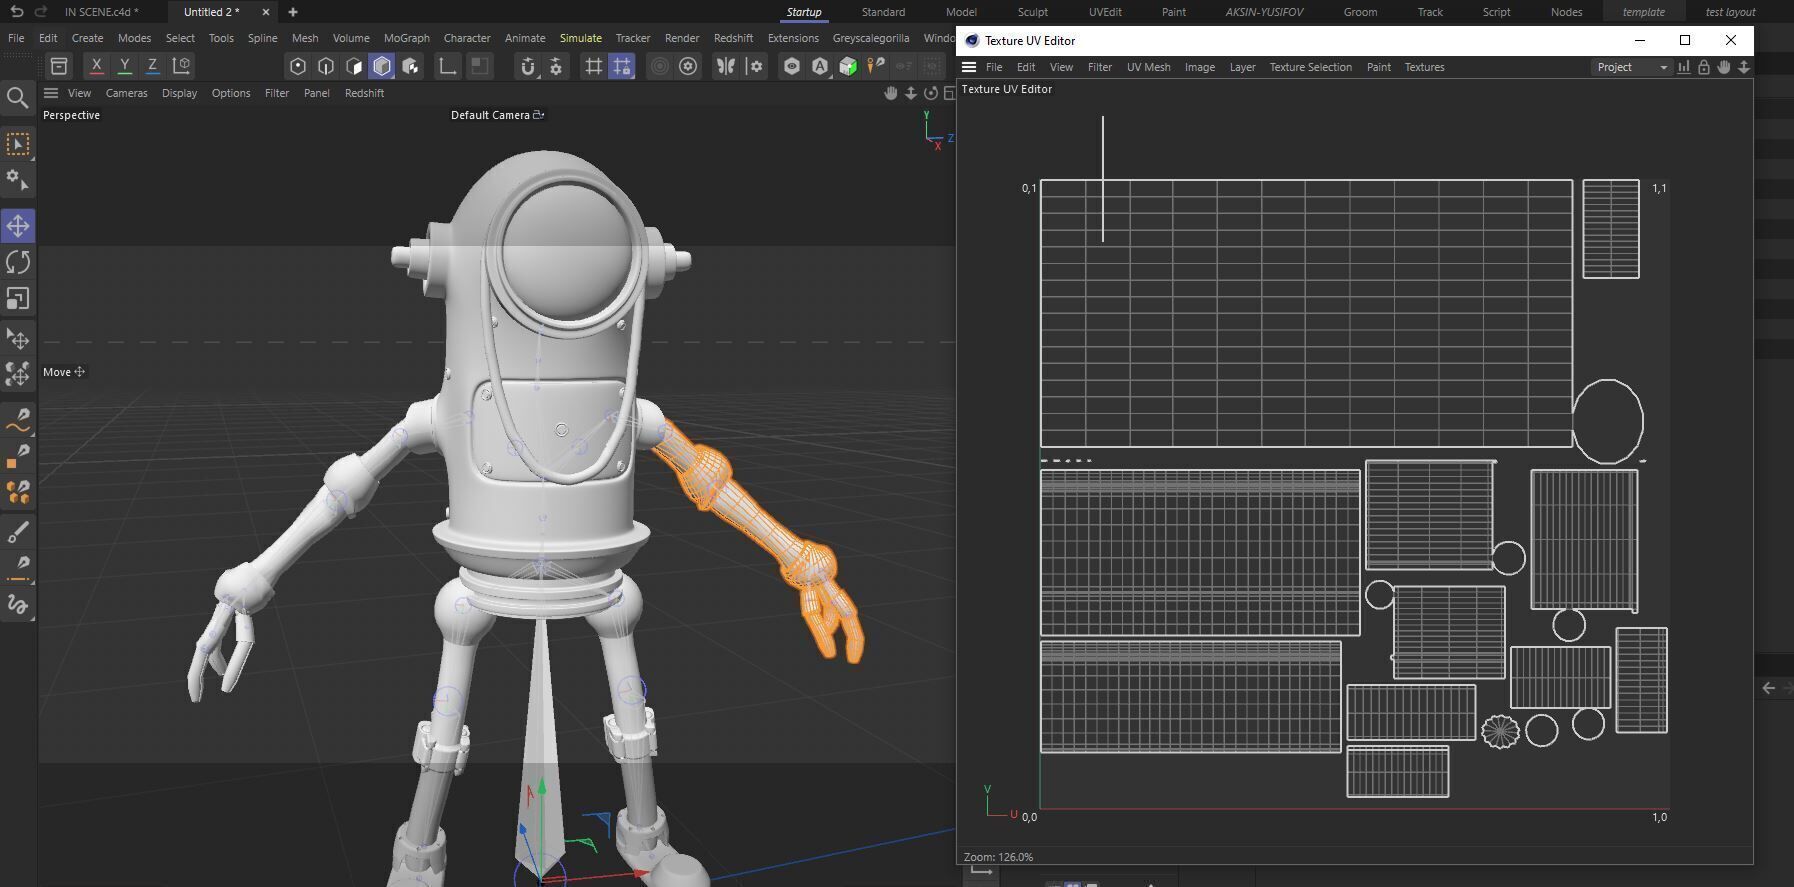Screen dimensions: 1794x887
Task: Open the Texture Selection menu
Action: click(1310, 67)
